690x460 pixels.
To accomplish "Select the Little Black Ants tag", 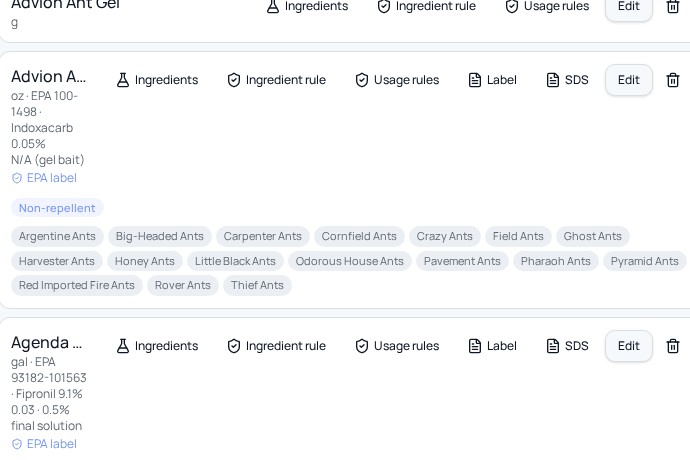I will (x=235, y=261).
